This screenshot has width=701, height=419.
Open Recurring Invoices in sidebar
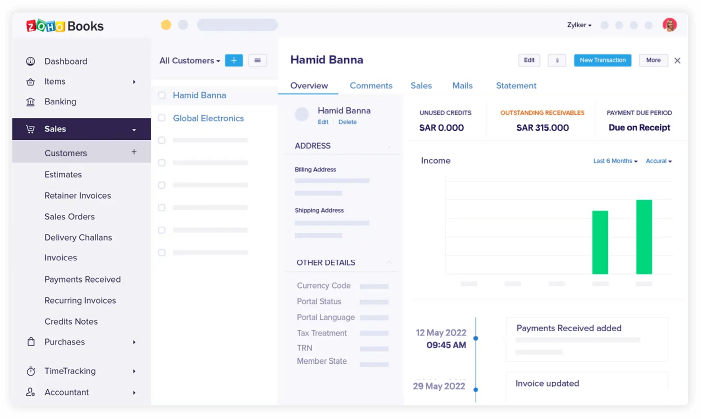[x=80, y=300]
